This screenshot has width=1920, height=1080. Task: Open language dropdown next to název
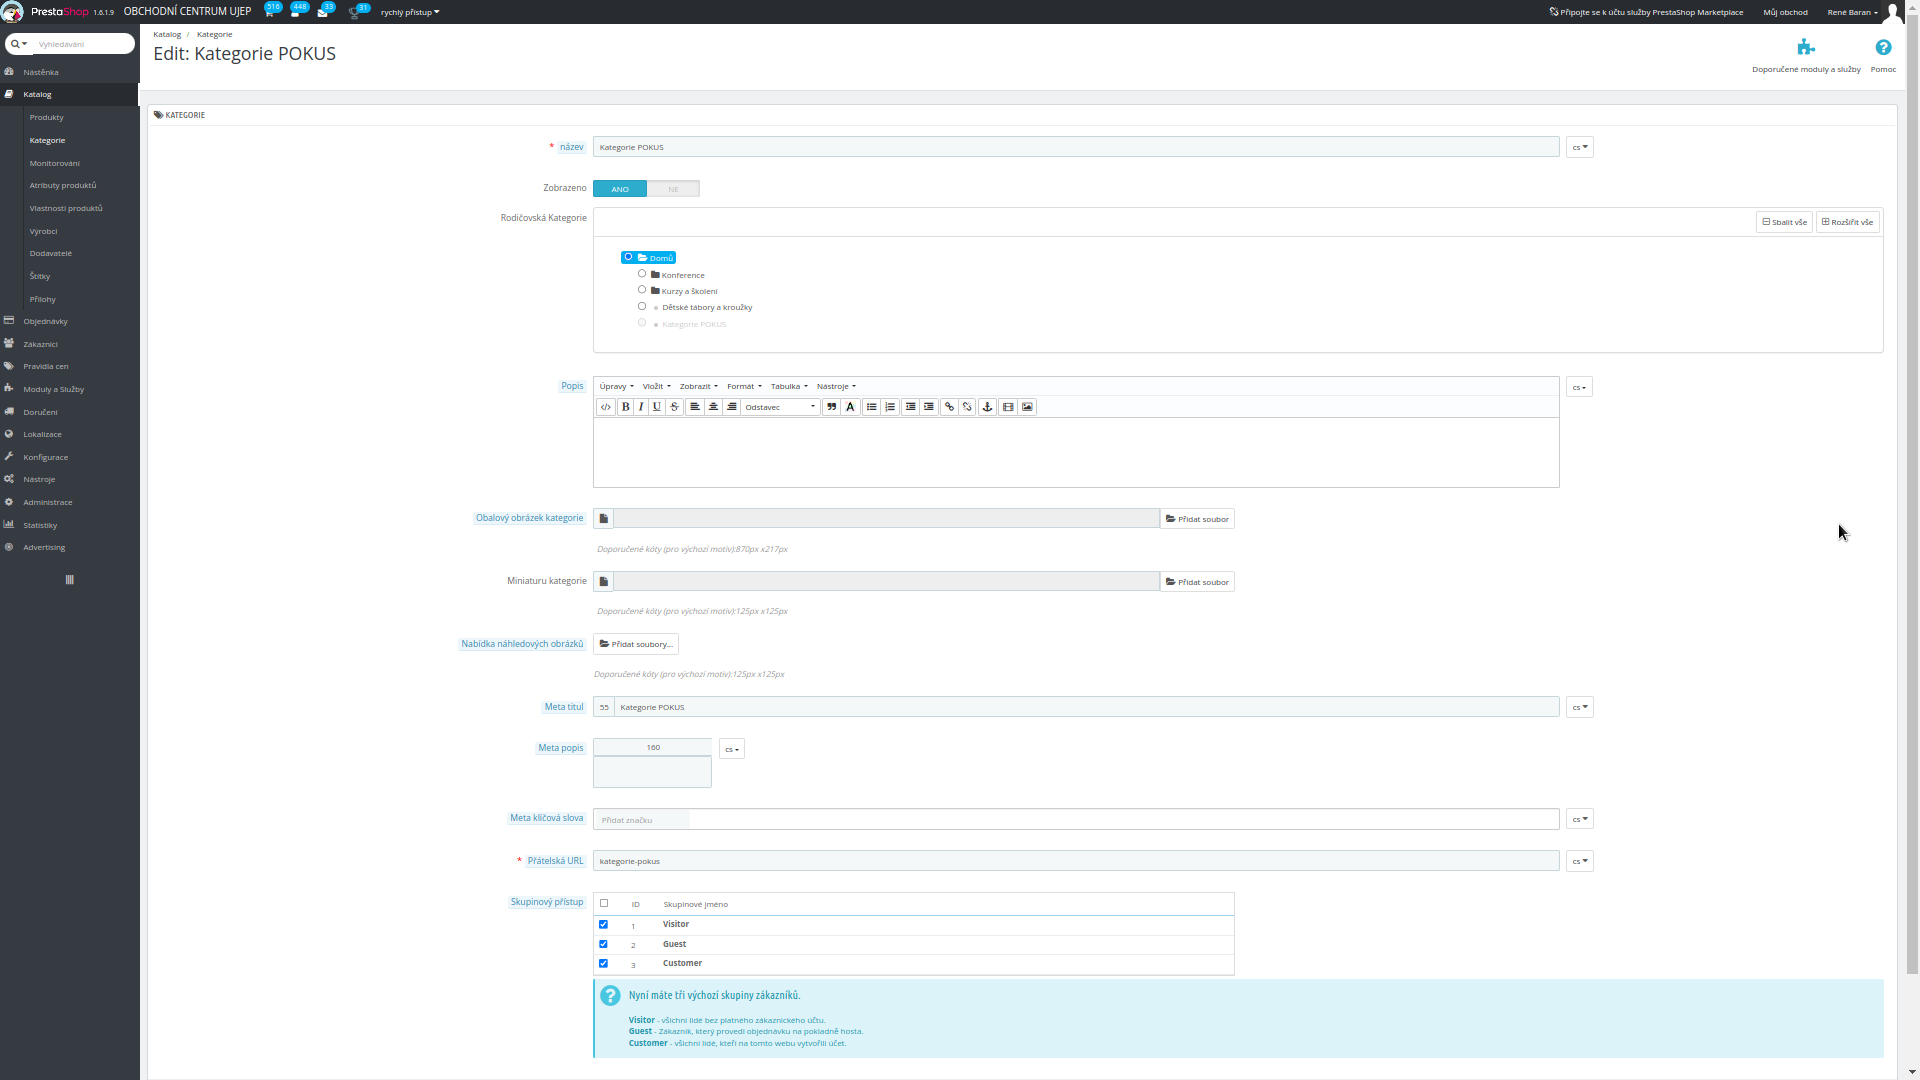1579,147
